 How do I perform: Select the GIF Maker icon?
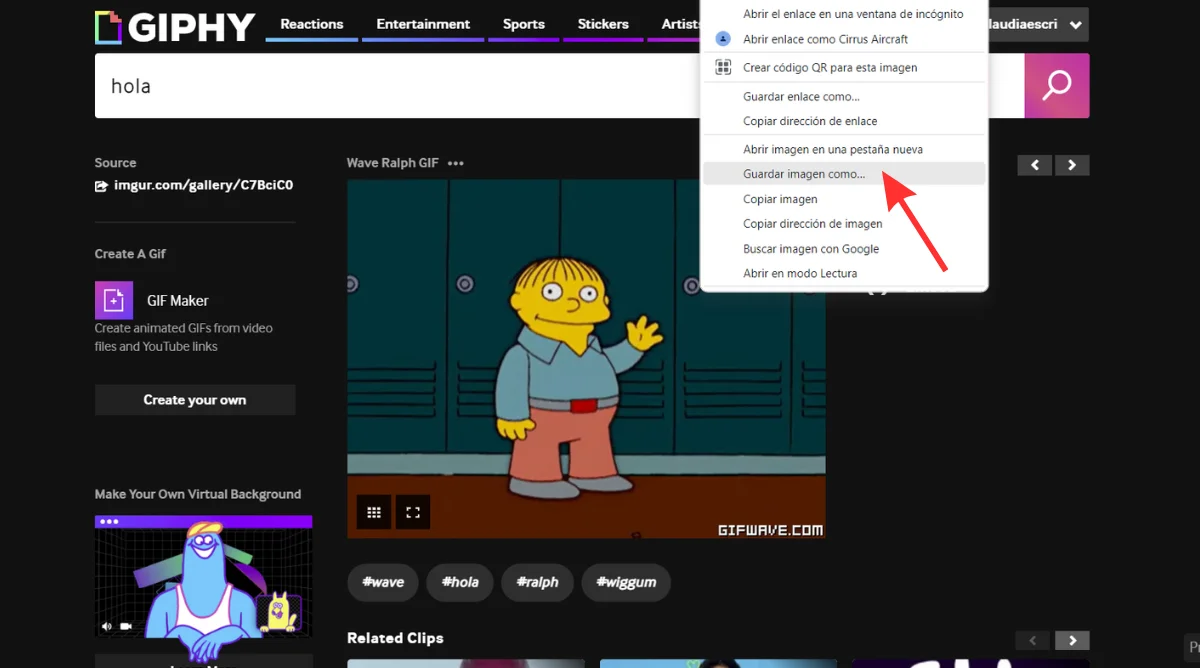(113, 299)
